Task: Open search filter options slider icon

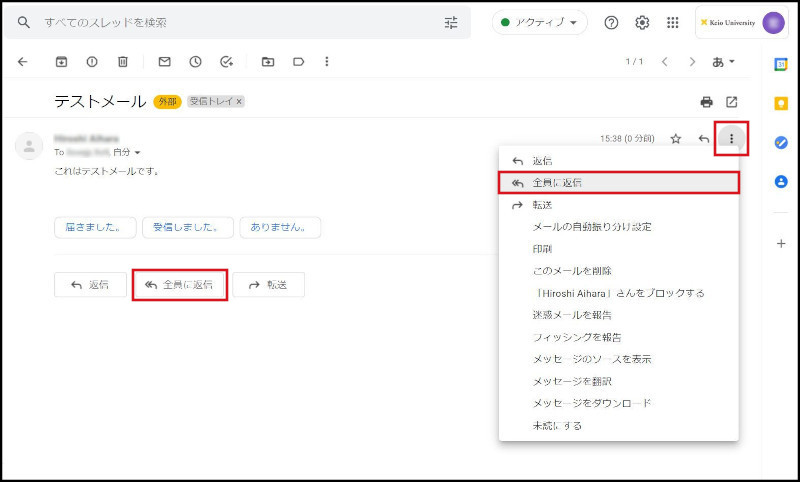Action: tap(451, 22)
